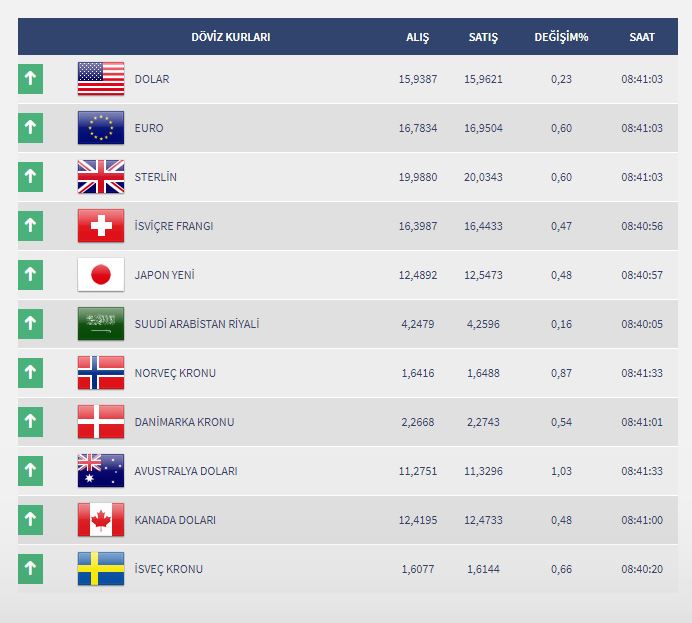This screenshot has width=692, height=623.
Task: Click the DÖVİZ KURLARI table header
Action: click(231, 37)
